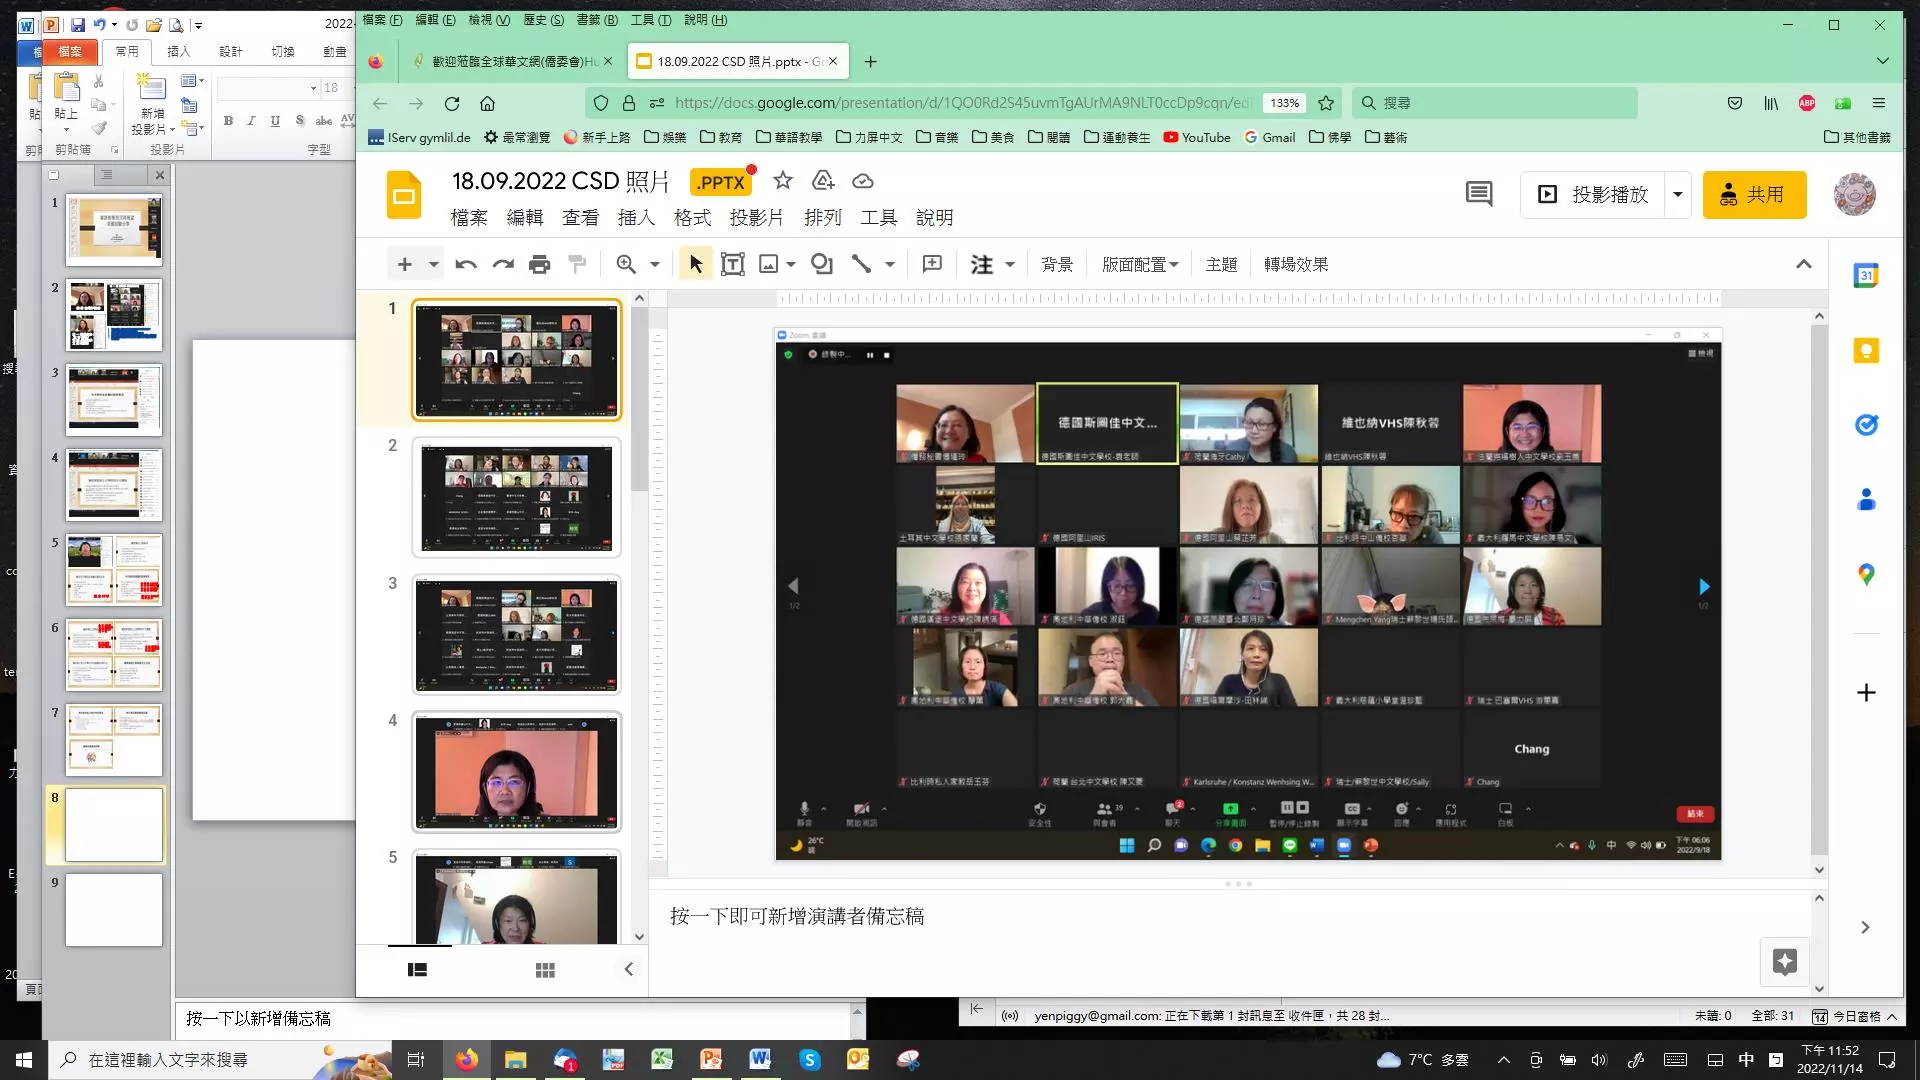This screenshot has height=1080, width=1920.
Task: Open the 插入 menu in Slides
Action: pos(636,217)
